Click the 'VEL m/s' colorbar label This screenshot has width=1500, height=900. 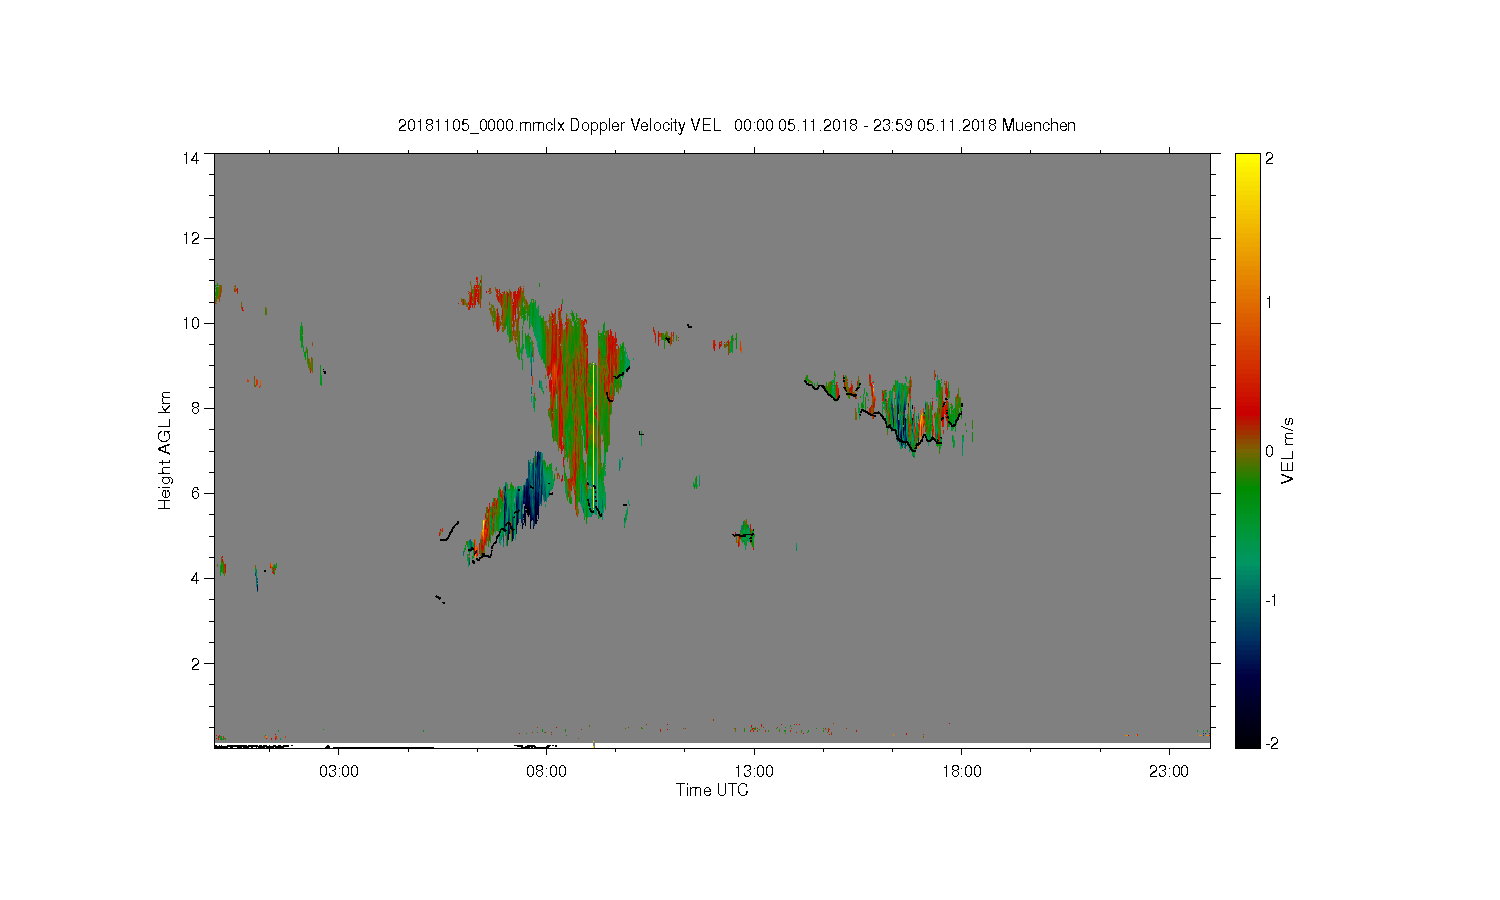pos(1288,451)
